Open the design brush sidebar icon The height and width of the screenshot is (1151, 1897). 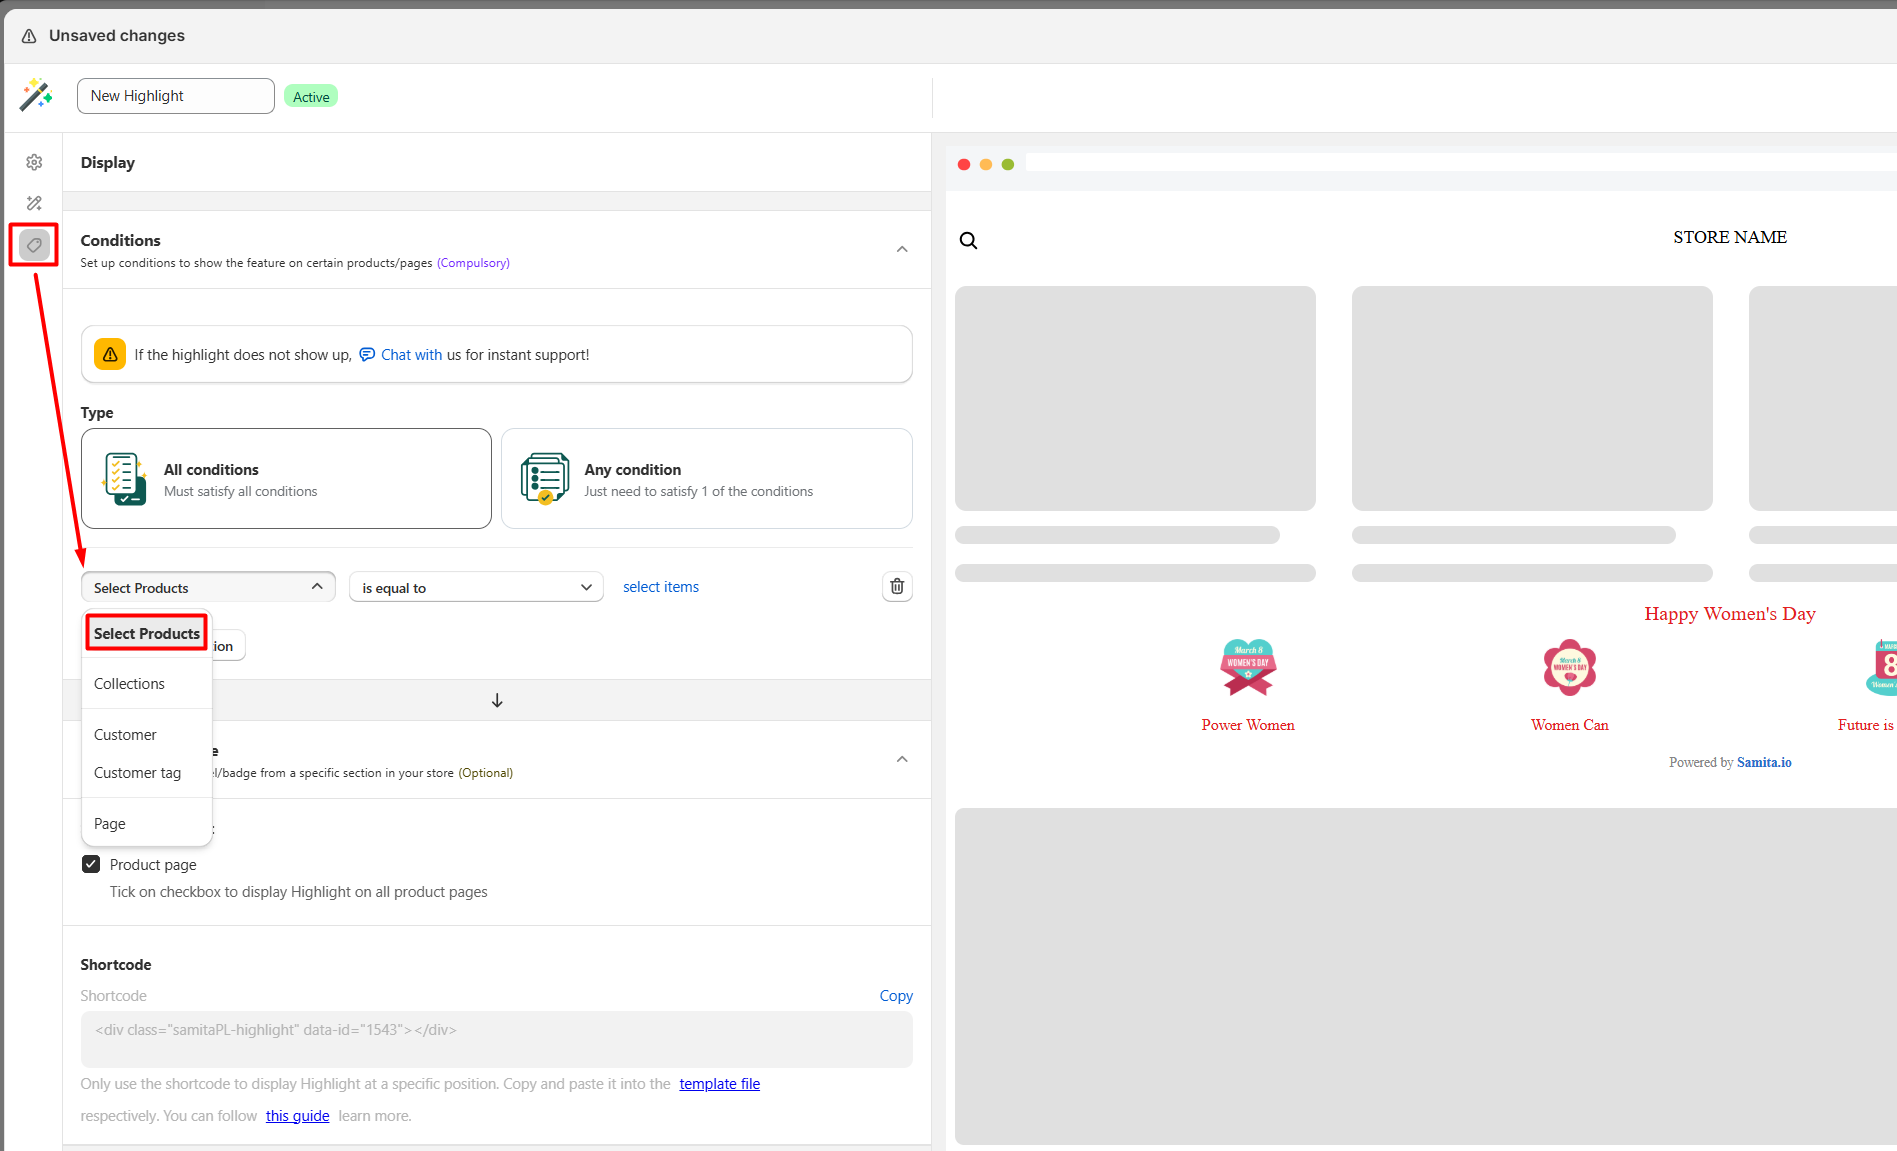[x=34, y=203]
